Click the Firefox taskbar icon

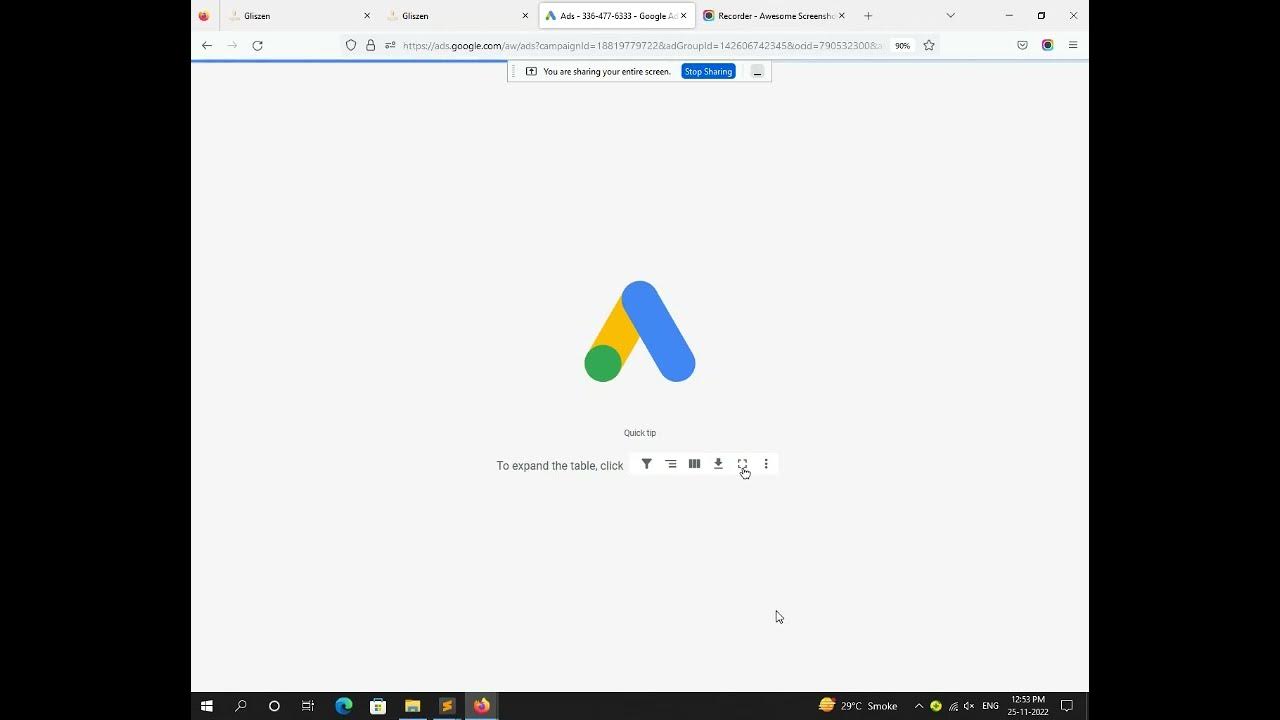click(x=482, y=706)
